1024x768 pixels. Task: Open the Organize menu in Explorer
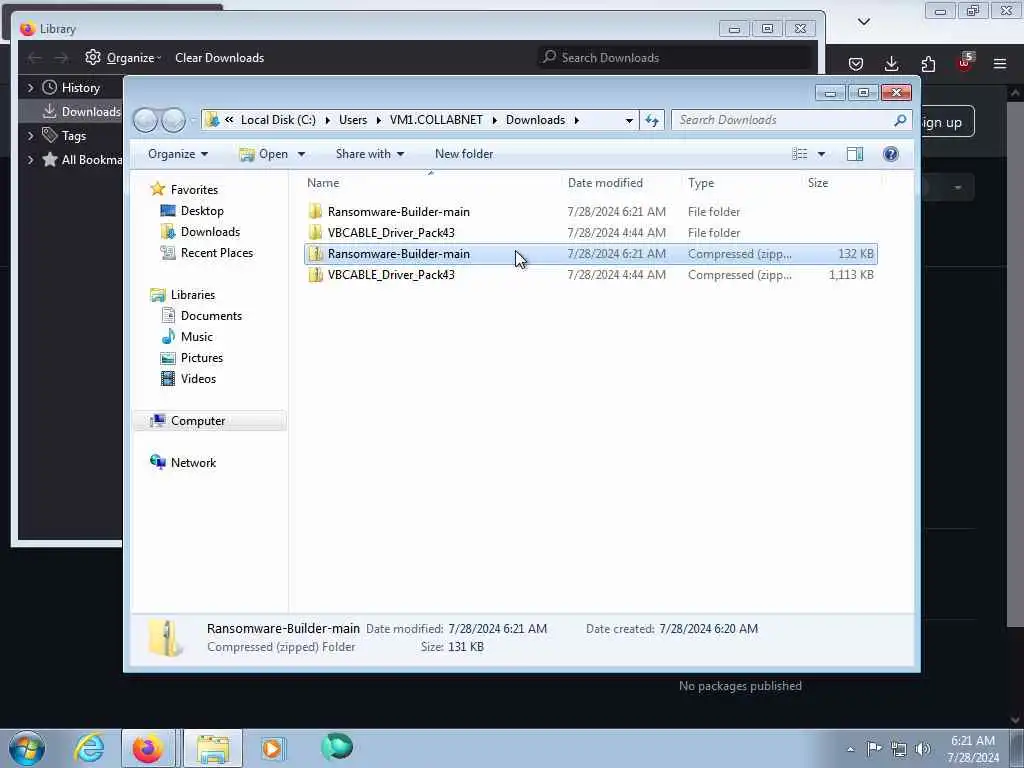[178, 154]
